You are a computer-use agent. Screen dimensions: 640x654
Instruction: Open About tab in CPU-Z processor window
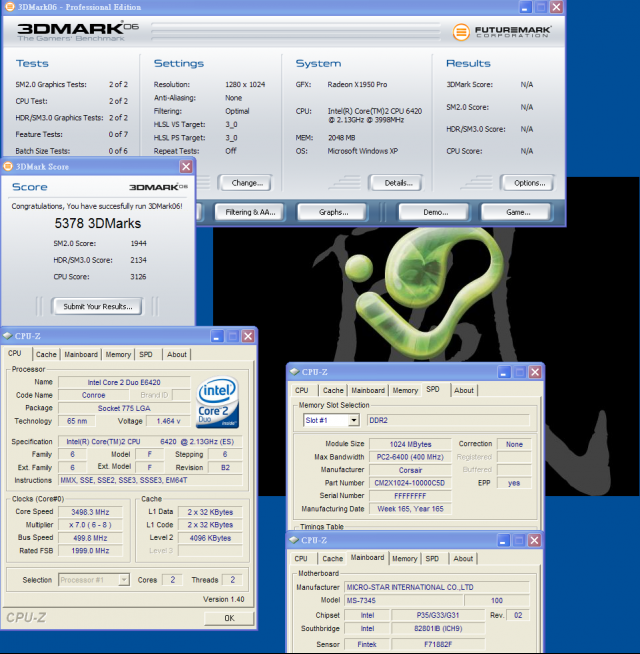coord(177,355)
